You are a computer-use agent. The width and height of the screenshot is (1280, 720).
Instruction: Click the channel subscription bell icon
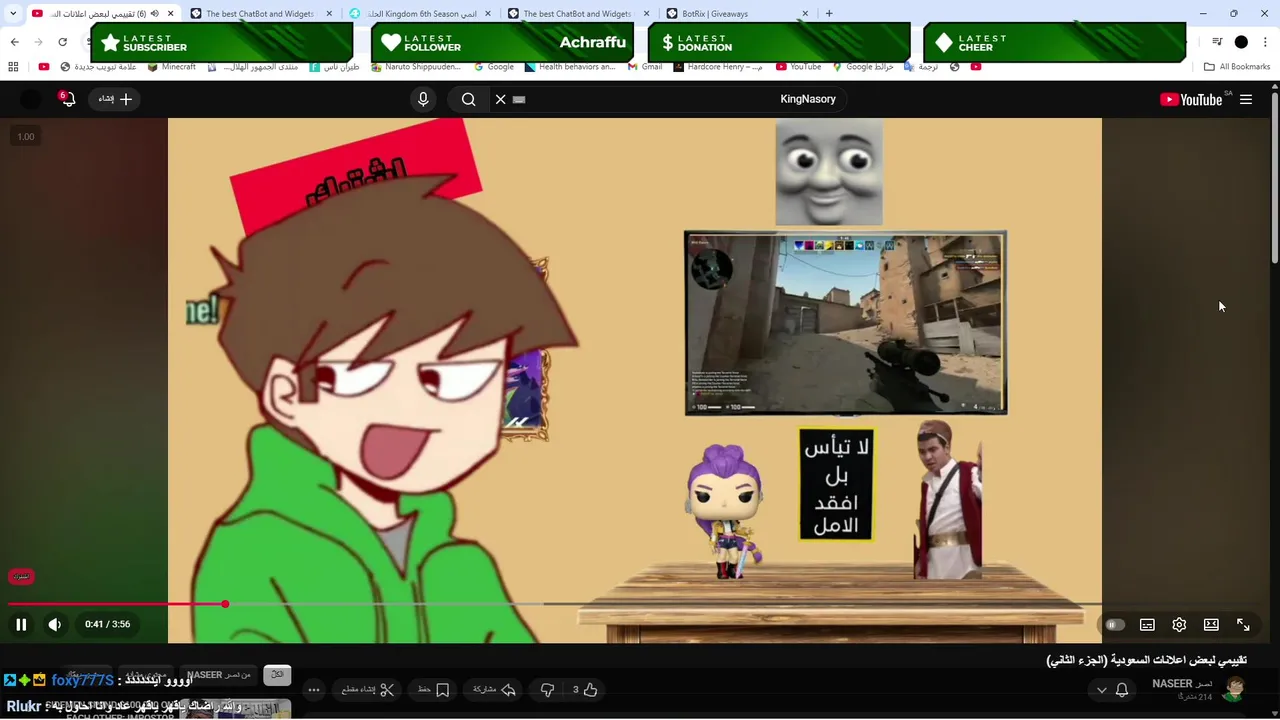[x=1122, y=690]
